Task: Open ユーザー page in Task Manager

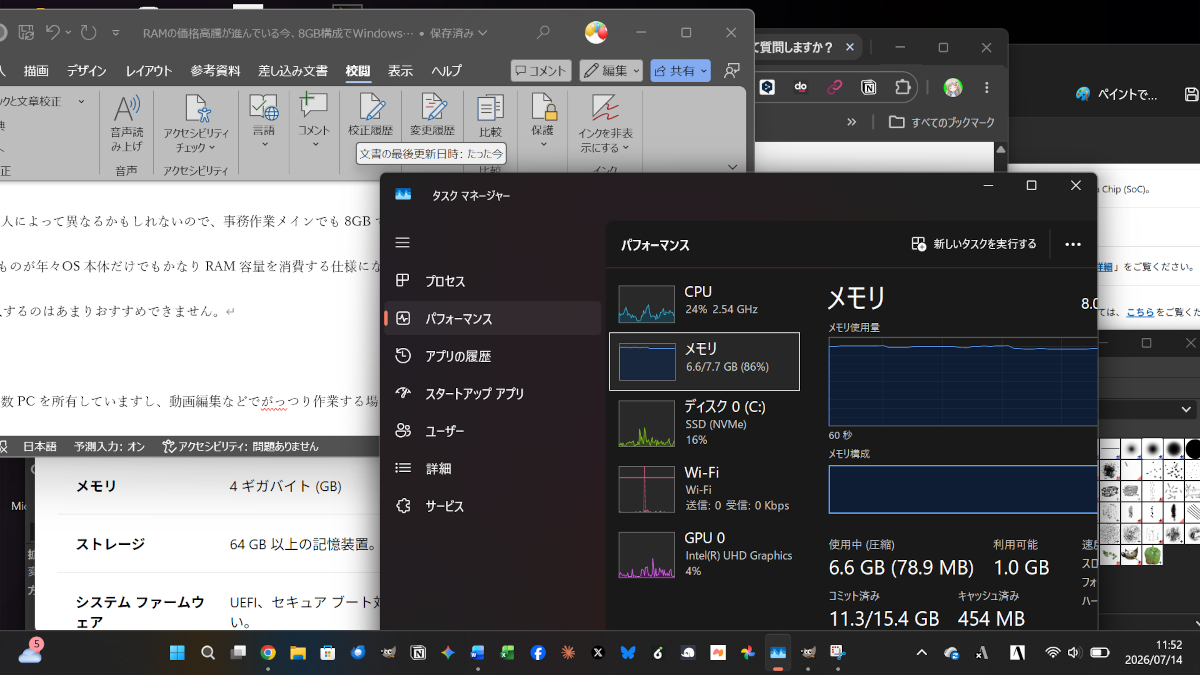Action: point(492,431)
